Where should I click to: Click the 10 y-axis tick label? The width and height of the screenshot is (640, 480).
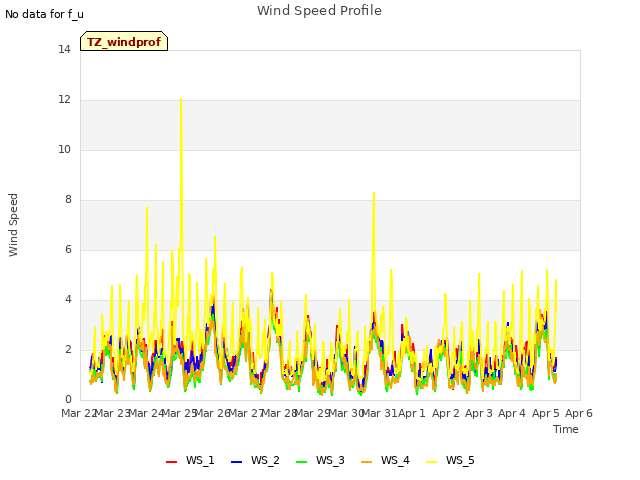64,150
